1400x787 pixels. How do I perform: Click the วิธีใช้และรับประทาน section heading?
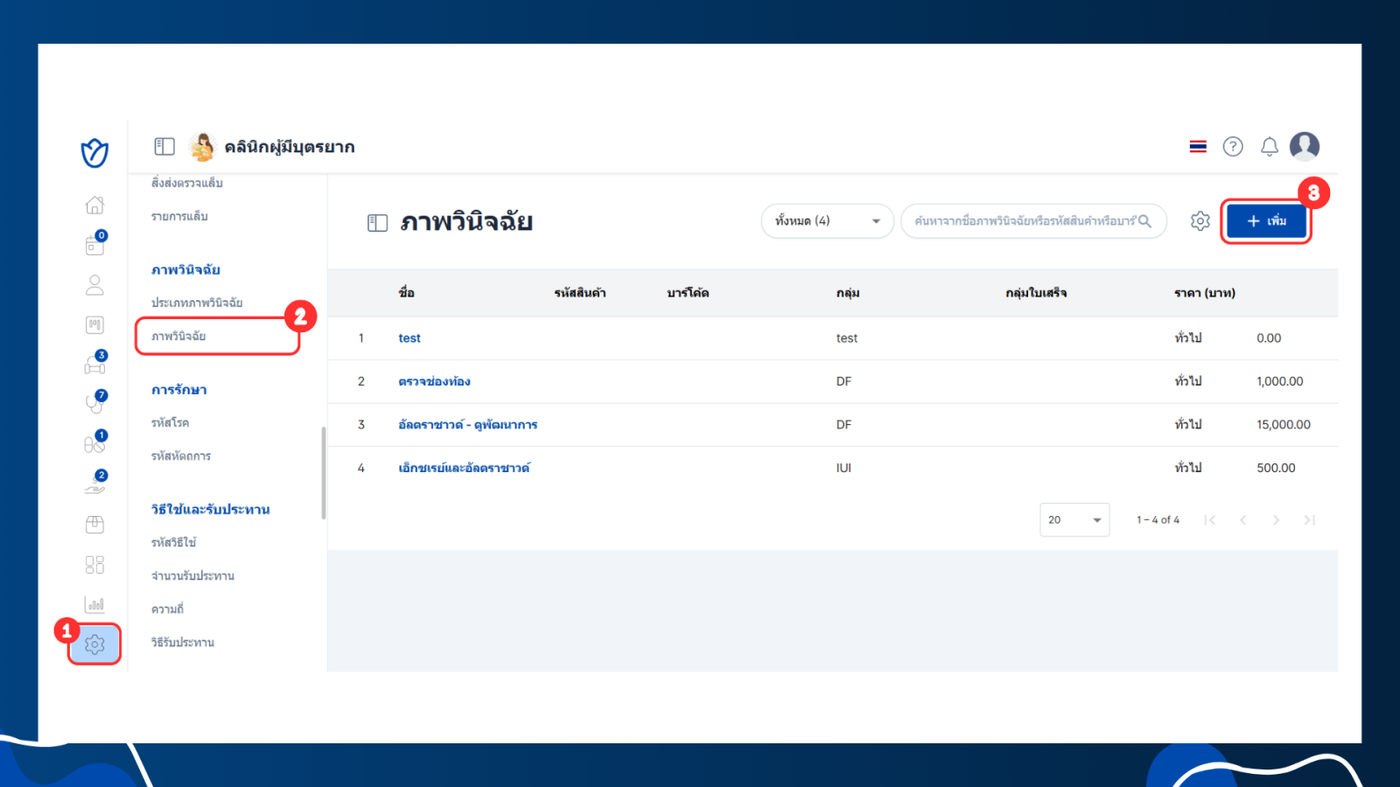(x=211, y=509)
